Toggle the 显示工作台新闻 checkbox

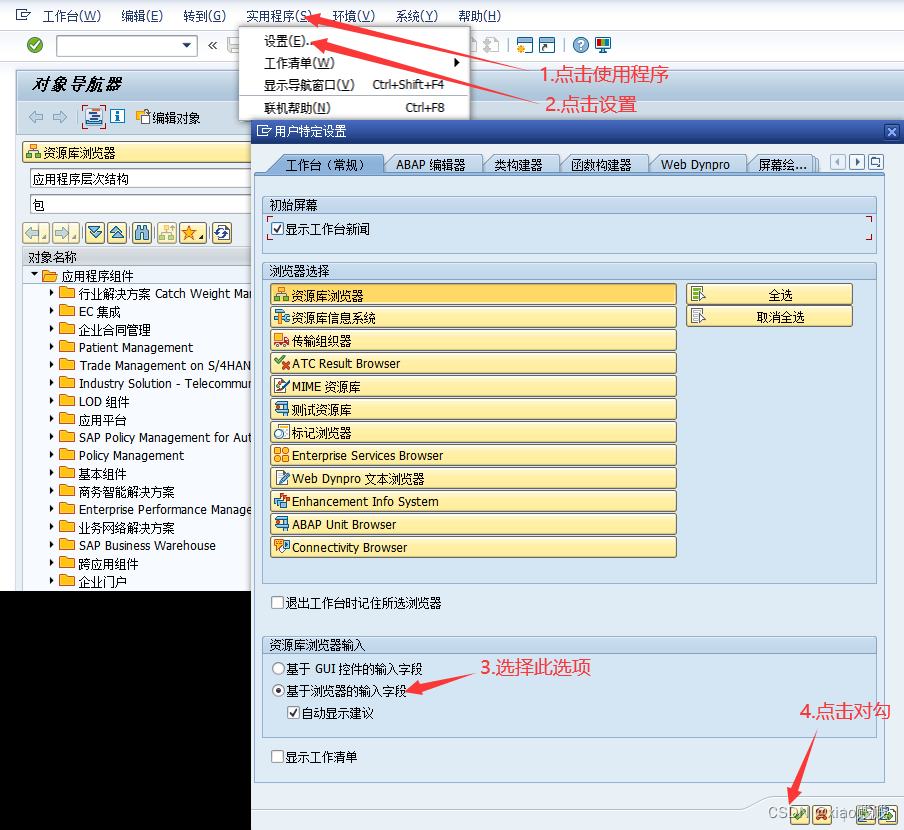point(277,229)
